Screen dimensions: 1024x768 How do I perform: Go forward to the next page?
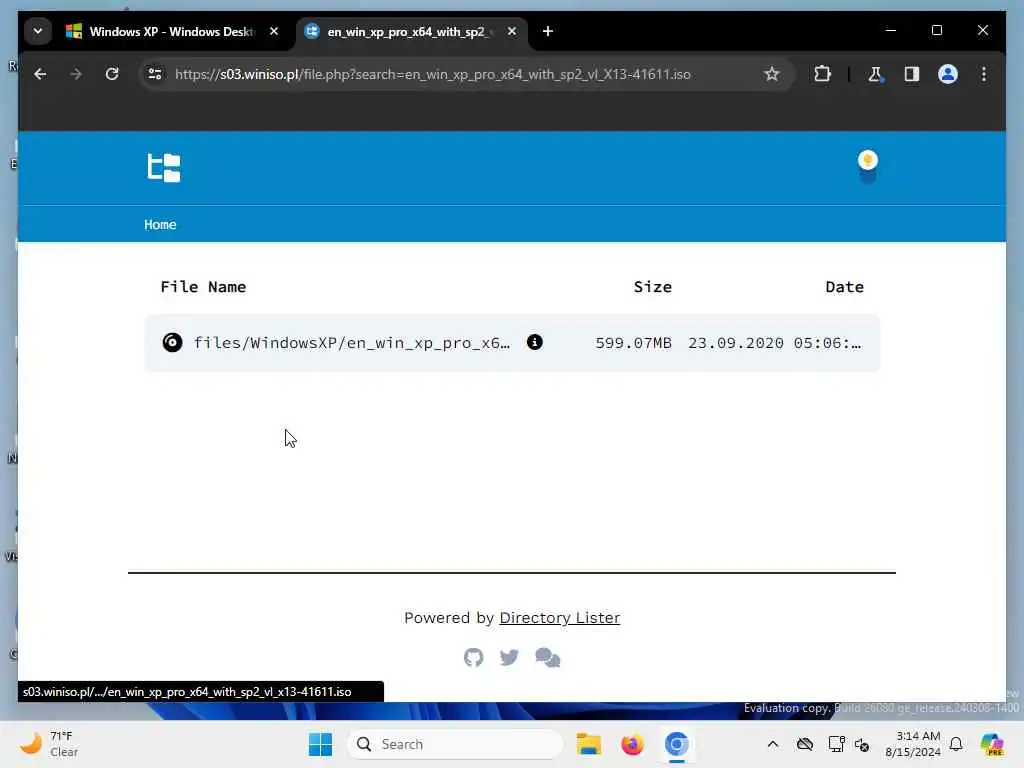pyautogui.click(x=76, y=74)
